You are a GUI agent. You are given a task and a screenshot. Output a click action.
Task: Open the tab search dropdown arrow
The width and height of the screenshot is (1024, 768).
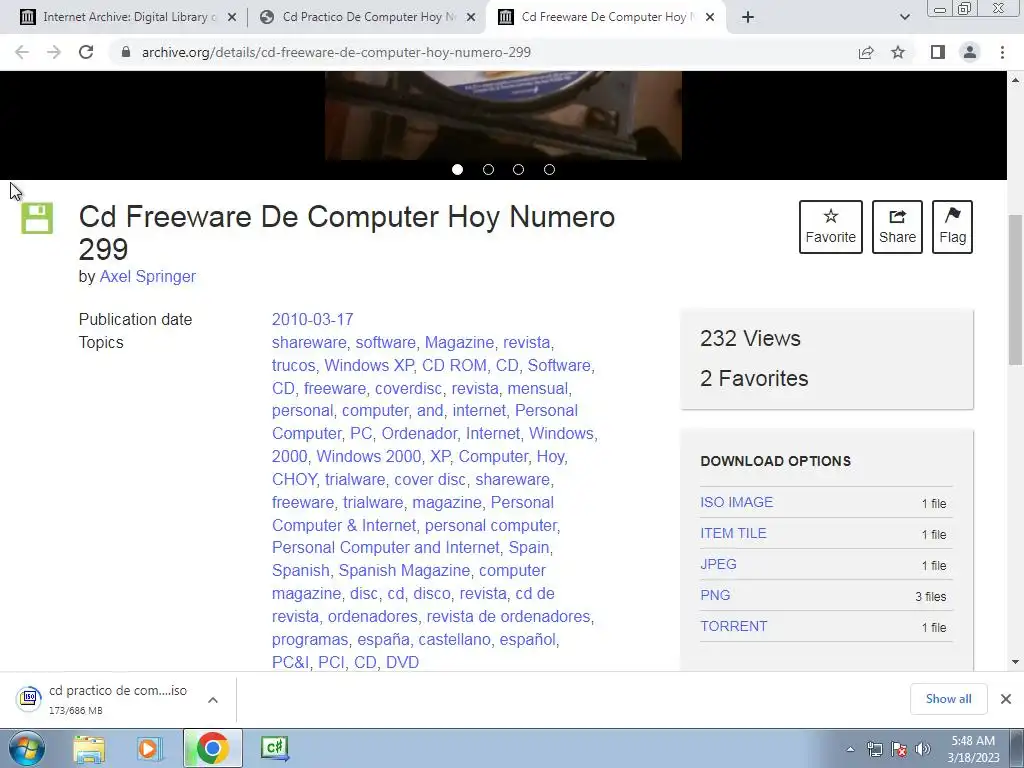[x=904, y=17]
